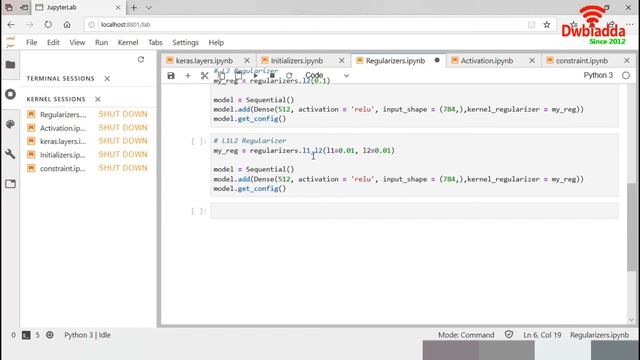Image resolution: width=640 pixels, height=360 pixels.
Task: Click Regularizers.ipynb in the status bar
Action: point(599,335)
